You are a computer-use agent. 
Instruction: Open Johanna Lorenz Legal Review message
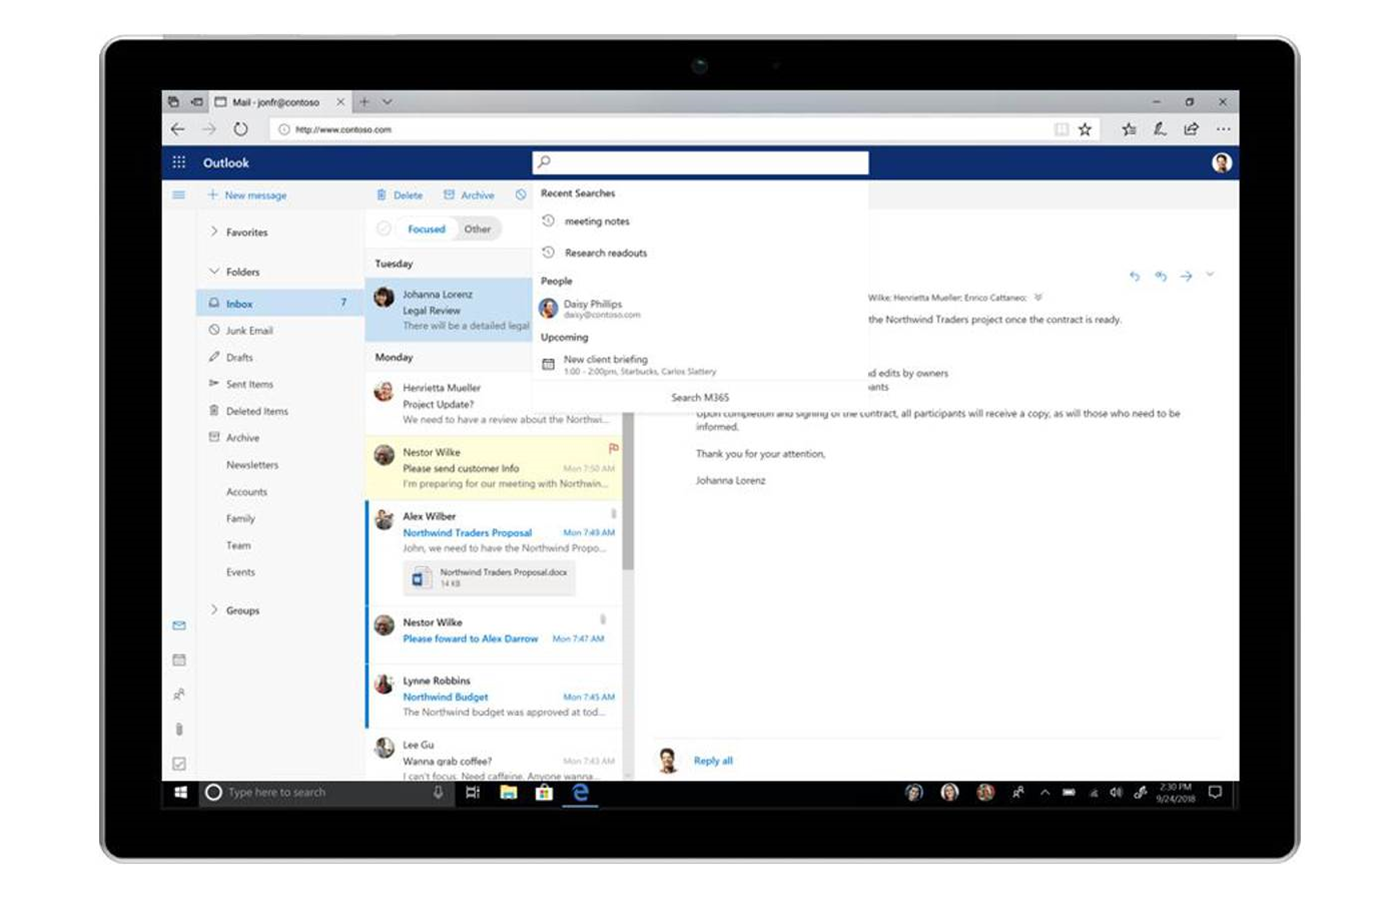[x=449, y=310]
